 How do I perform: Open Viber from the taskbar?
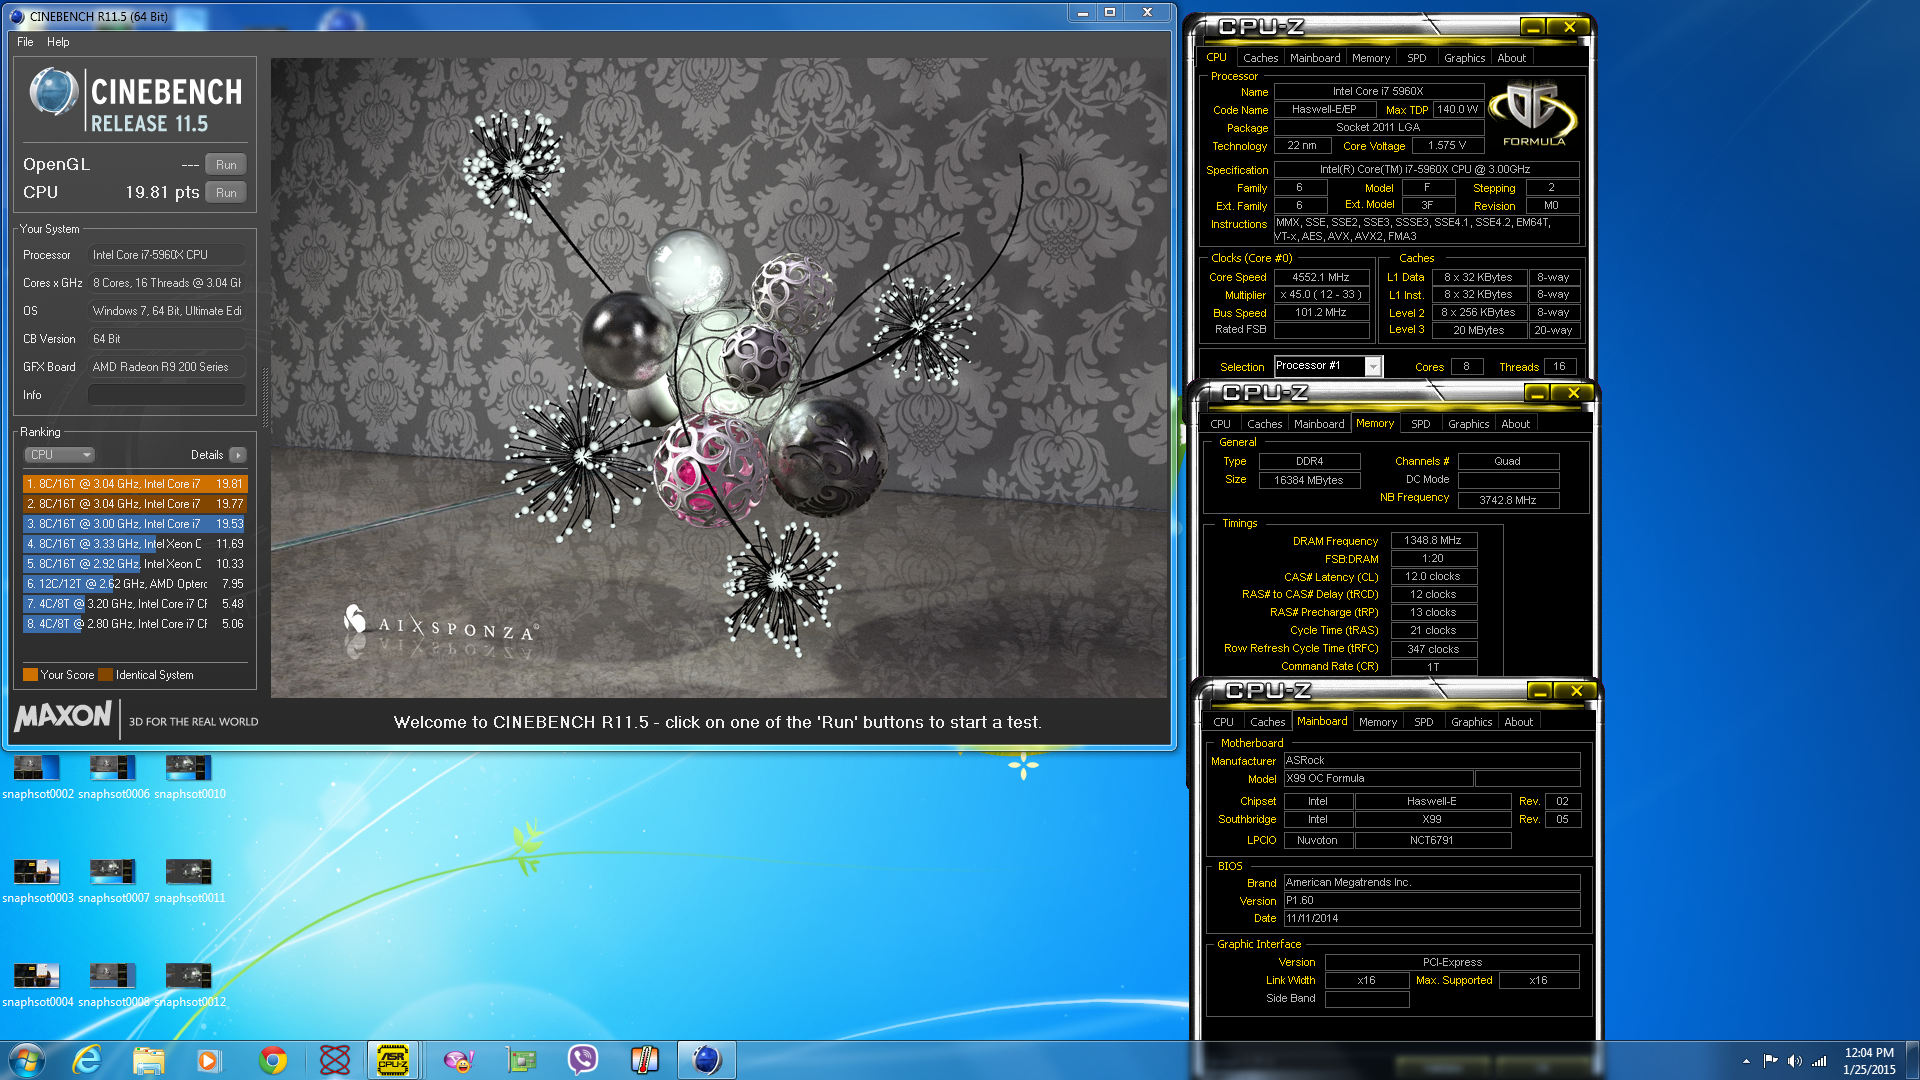click(582, 1060)
